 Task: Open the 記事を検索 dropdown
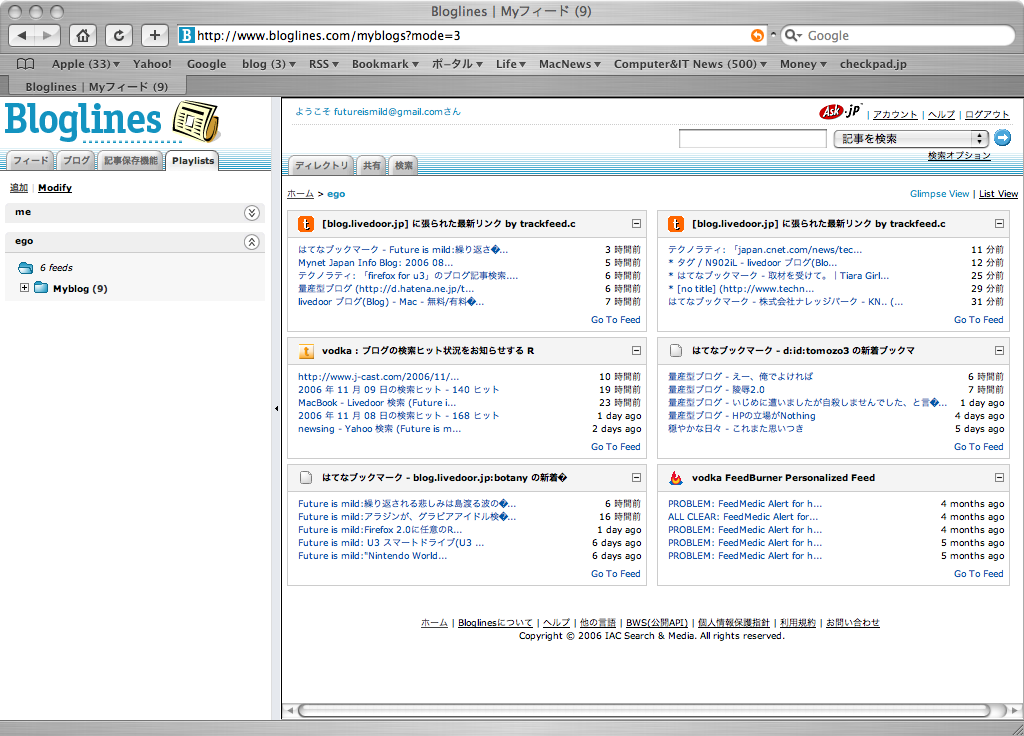point(910,138)
